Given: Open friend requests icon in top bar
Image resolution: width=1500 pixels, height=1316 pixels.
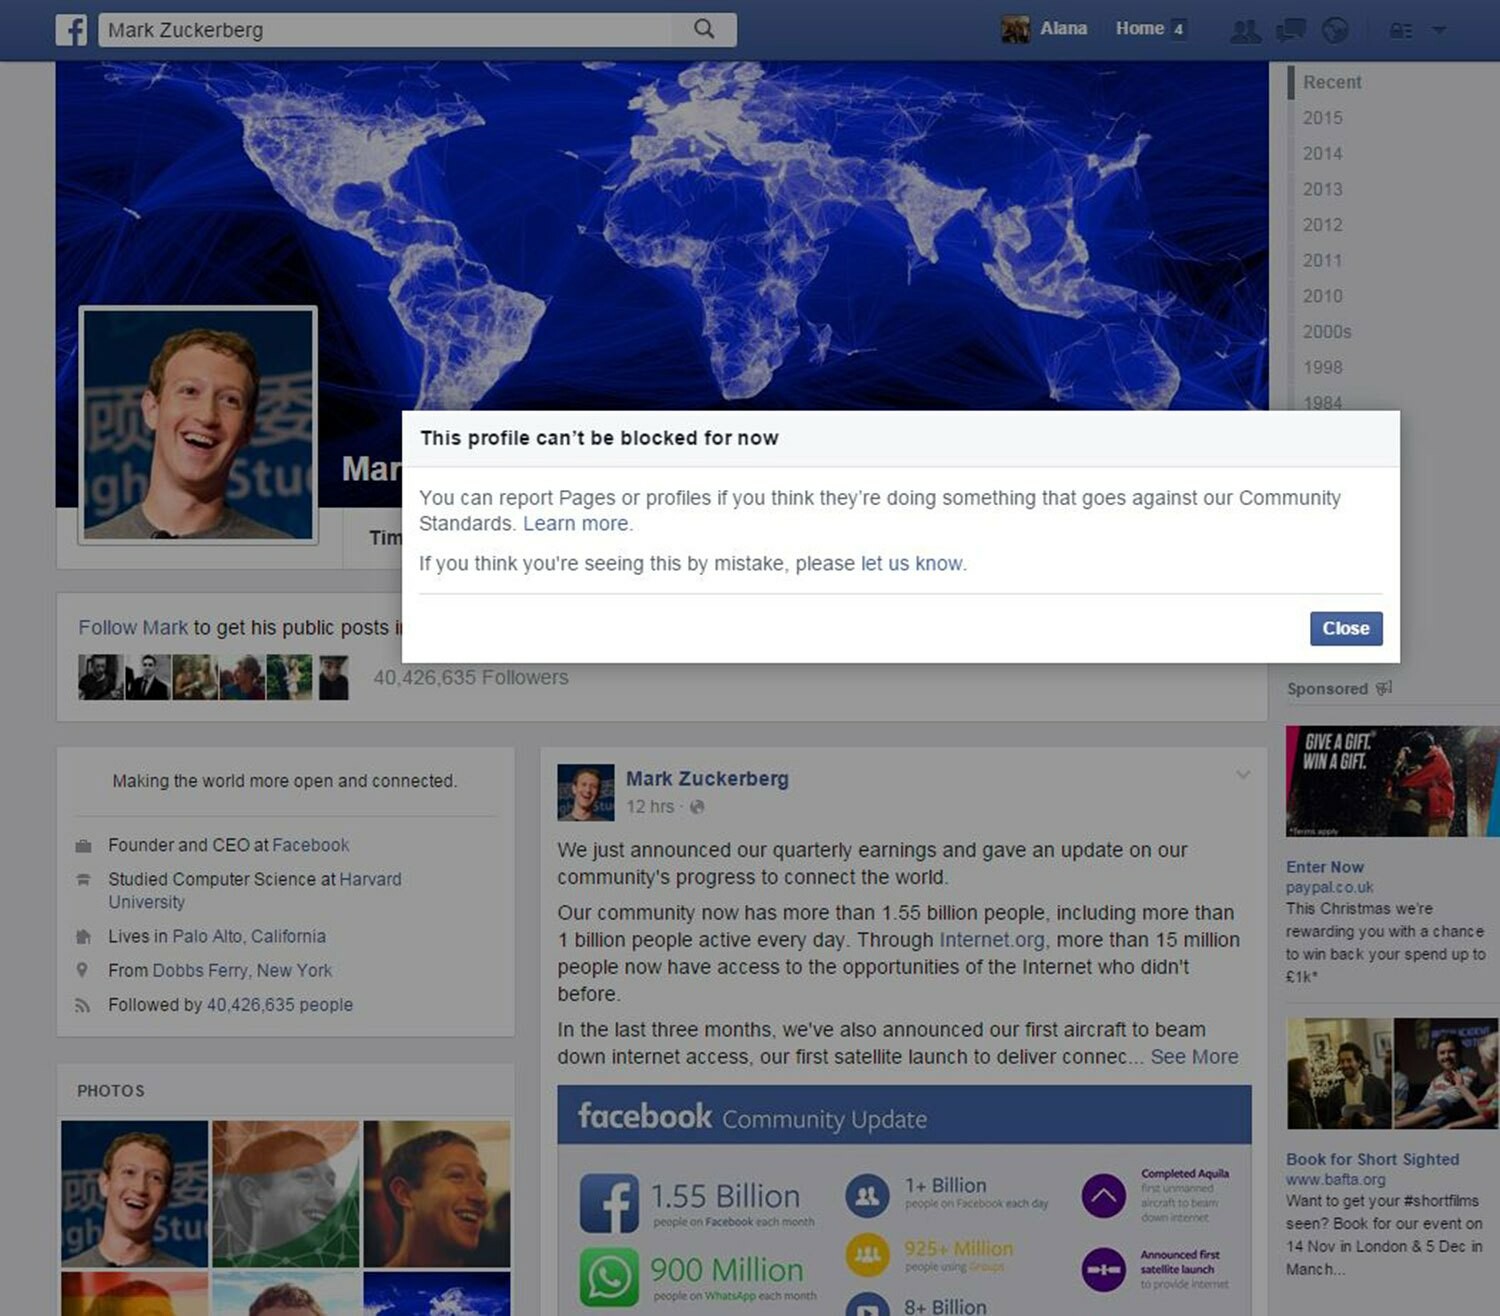Looking at the screenshot, I should click(x=1245, y=31).
